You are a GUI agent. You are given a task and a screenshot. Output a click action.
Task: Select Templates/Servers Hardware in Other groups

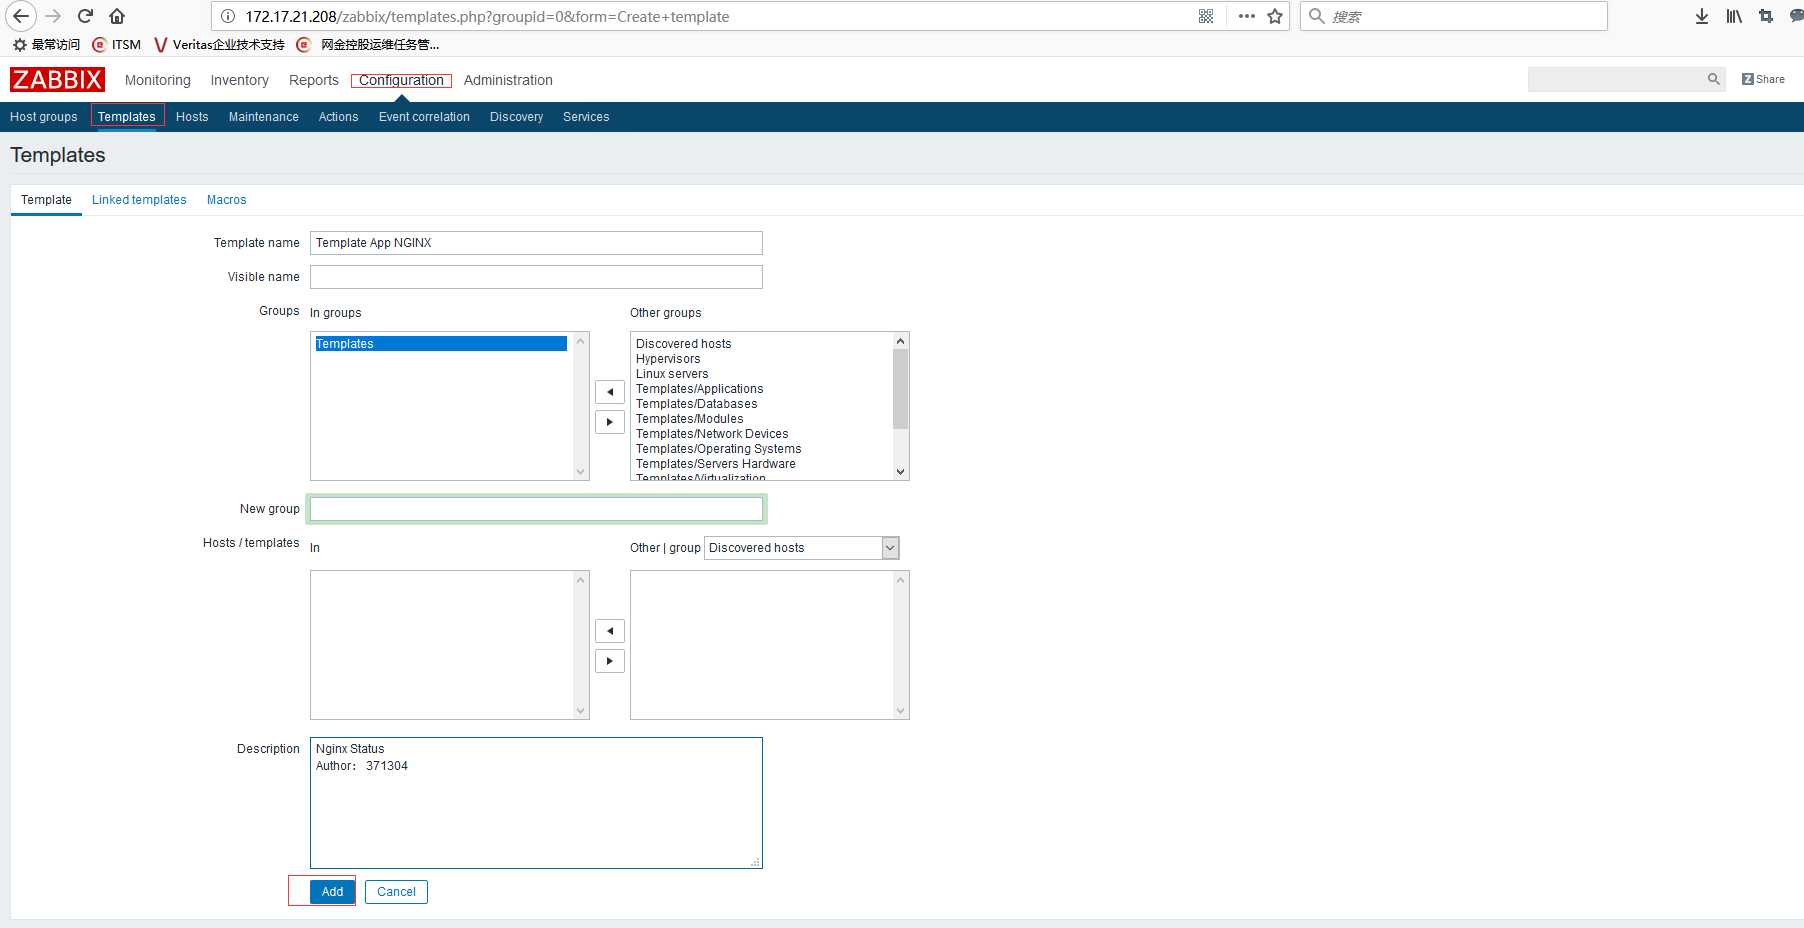click(716, 464)
